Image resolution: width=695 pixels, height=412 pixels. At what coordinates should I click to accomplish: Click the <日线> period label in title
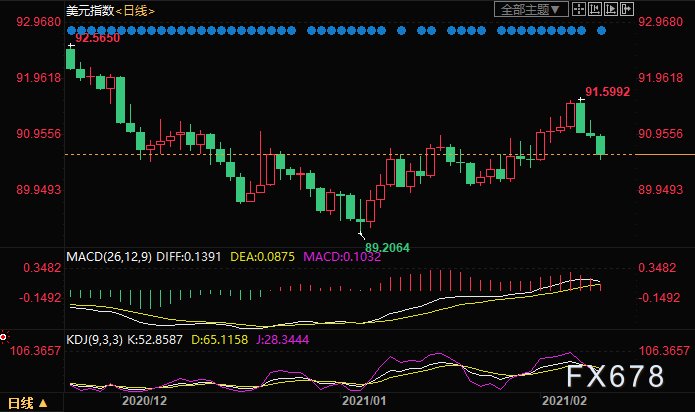click(135, 11)
